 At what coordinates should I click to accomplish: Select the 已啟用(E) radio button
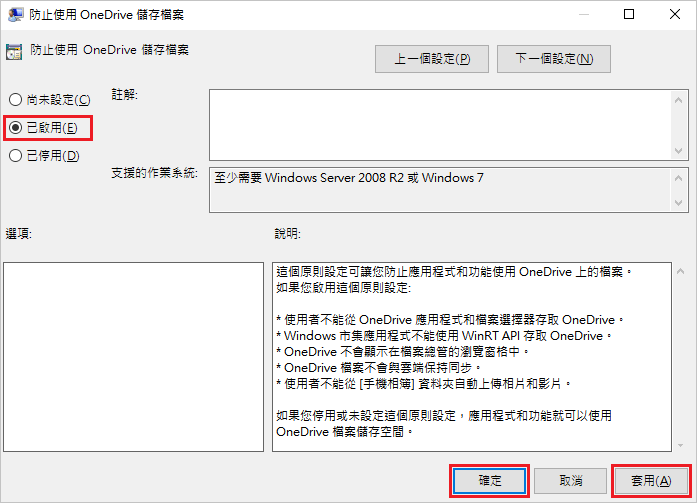click(x=43, y=128)
